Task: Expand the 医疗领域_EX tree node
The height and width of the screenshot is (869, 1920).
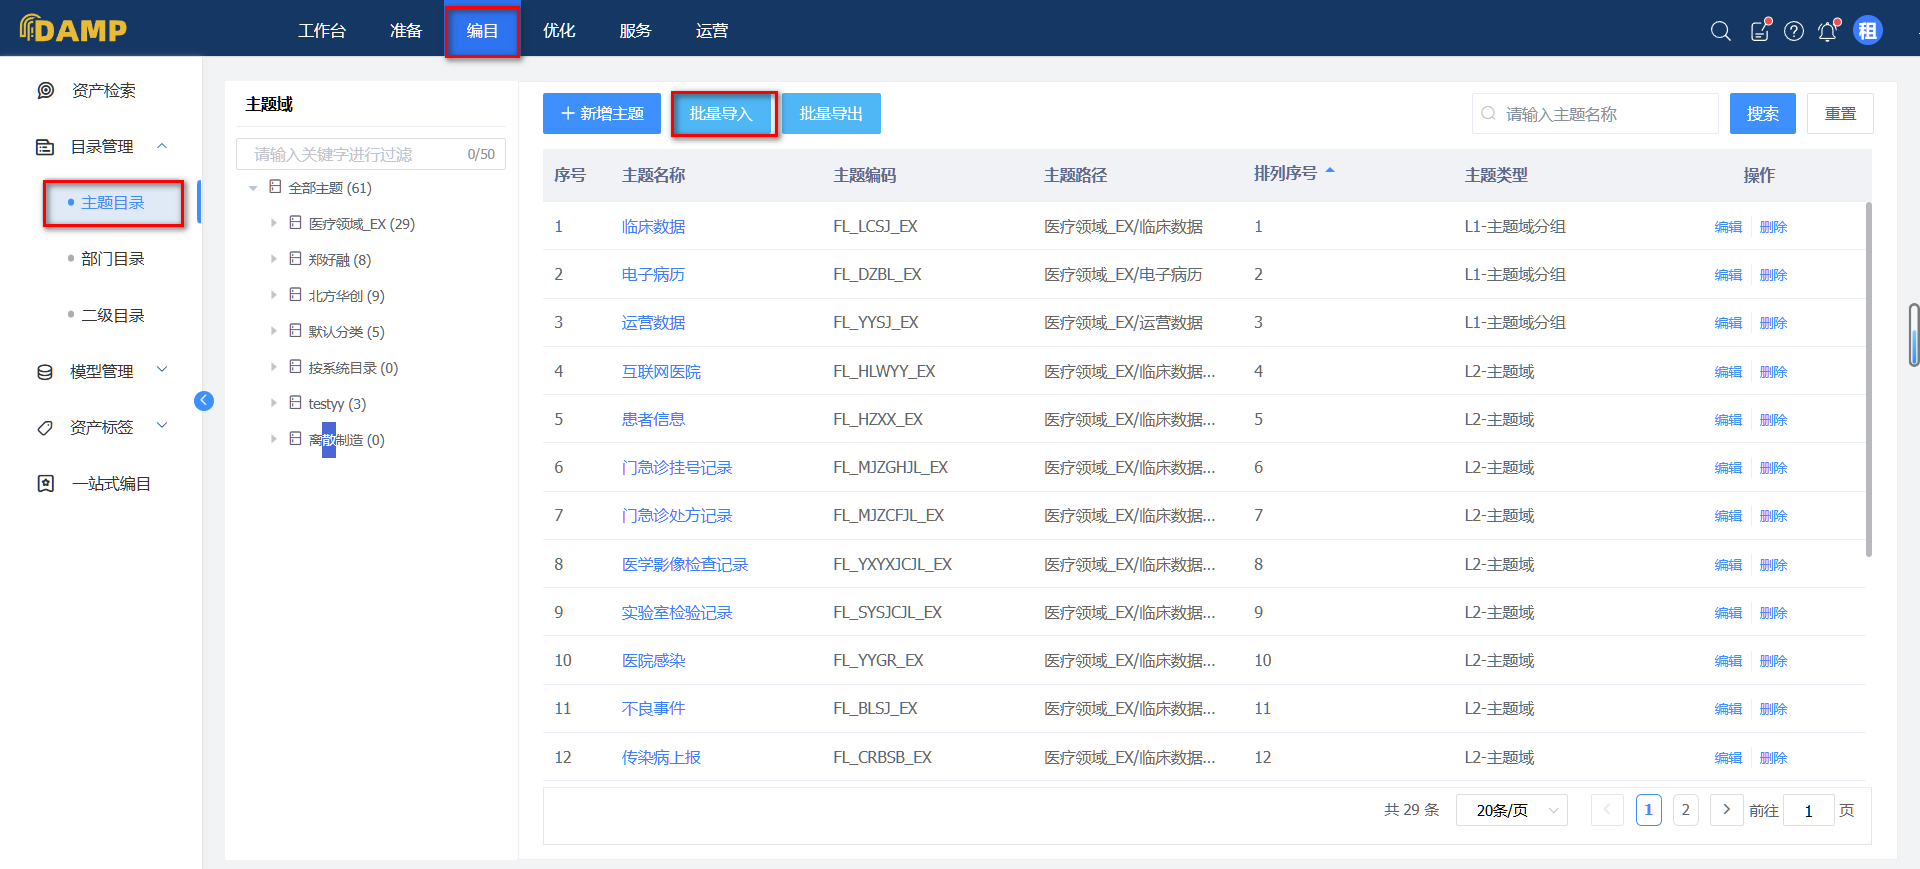Action: (273, 224)
